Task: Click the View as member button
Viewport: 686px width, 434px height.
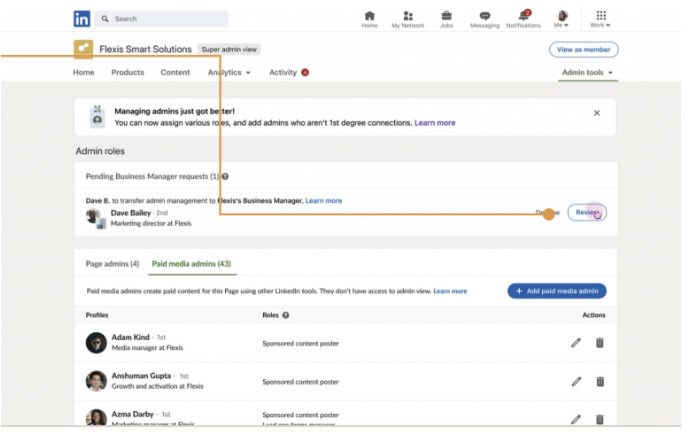Action: 583,49
